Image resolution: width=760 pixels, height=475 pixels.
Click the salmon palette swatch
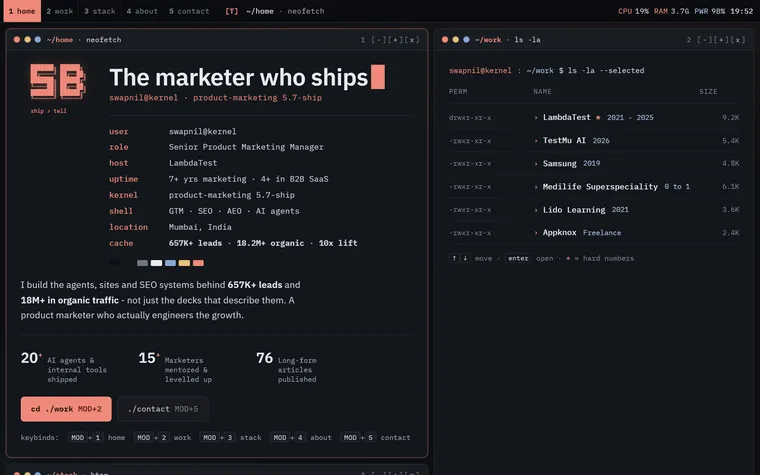point(198,263)
